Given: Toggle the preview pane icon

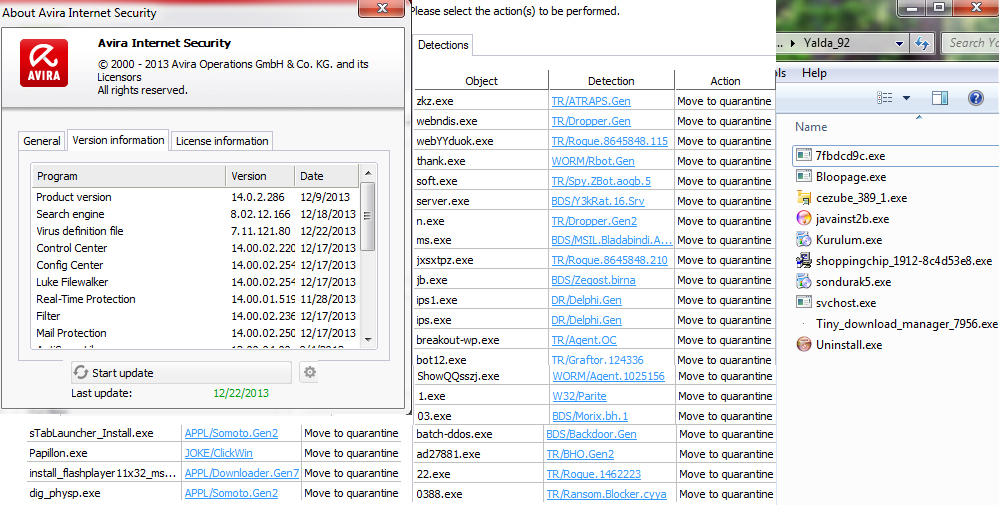Looking at the screenshot, I should [940, 98].
